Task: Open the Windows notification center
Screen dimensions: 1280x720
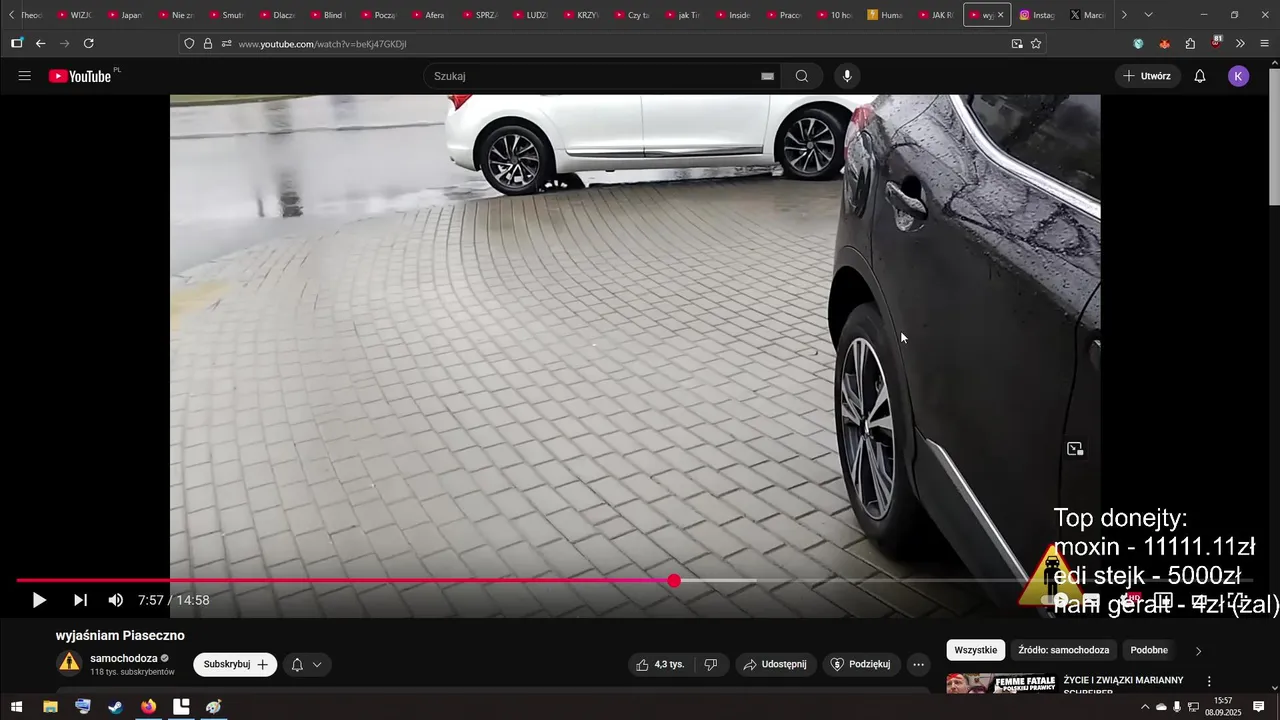Action: [1259, 707]
